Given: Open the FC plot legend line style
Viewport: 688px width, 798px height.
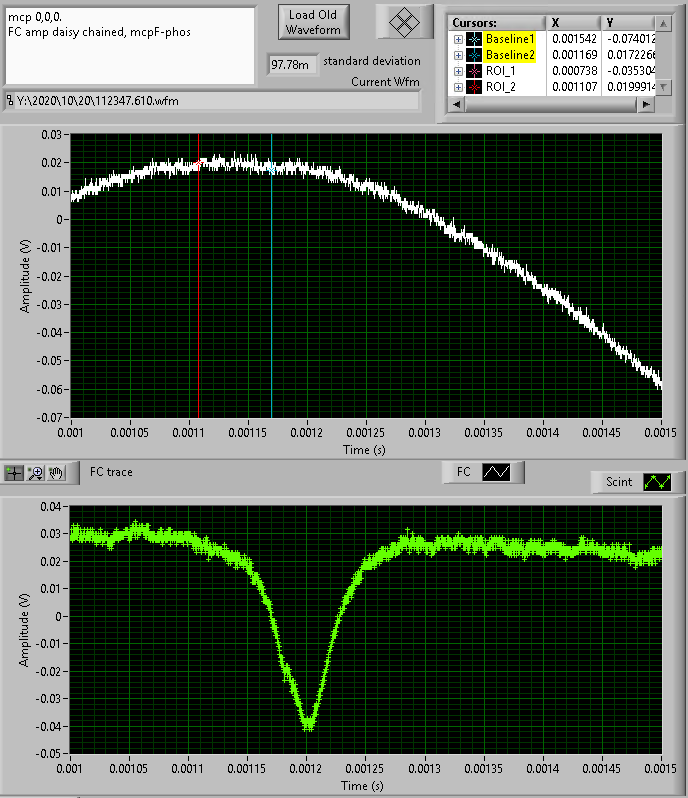Looking at the screenshot, I should point(496,471).
